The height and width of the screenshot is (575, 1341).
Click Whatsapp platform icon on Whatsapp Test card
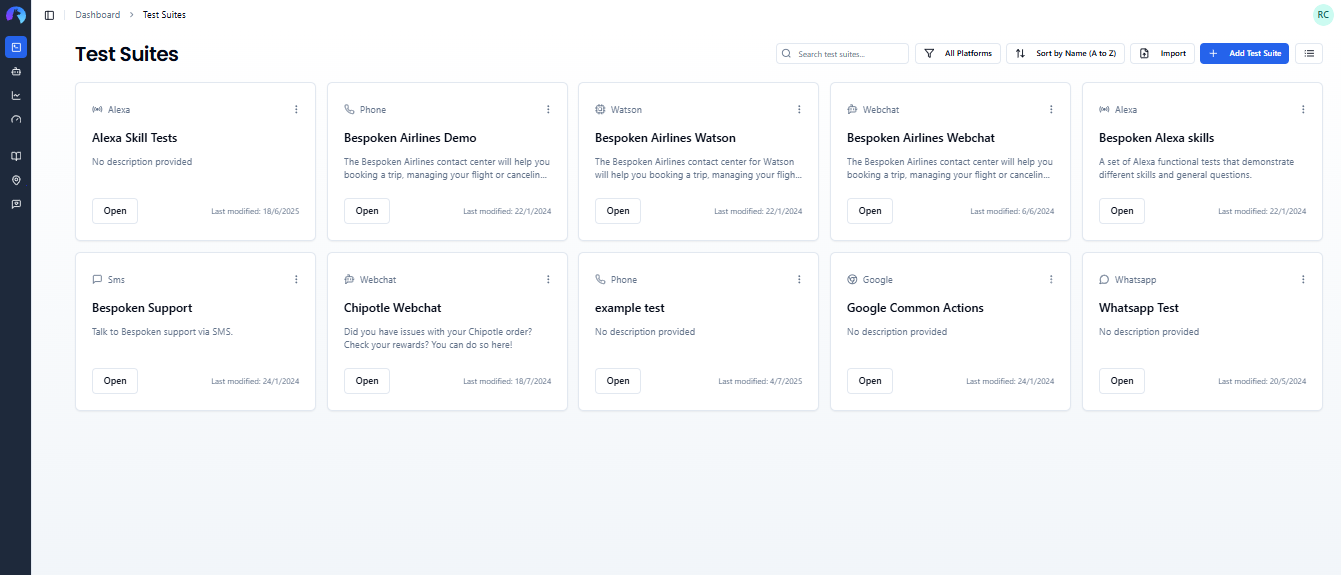[x=1104, y=280]
